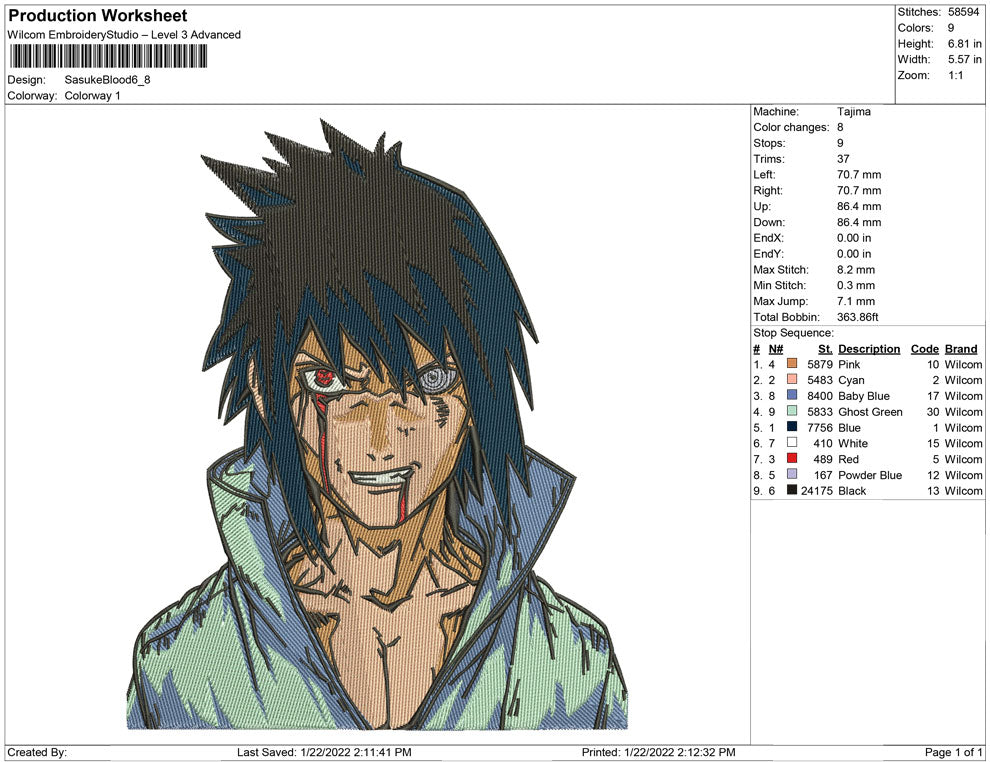Screen dimensions: 990x762
Task: Click the Pink color swatch in stop sequence
Action: (x=792, y=364)
